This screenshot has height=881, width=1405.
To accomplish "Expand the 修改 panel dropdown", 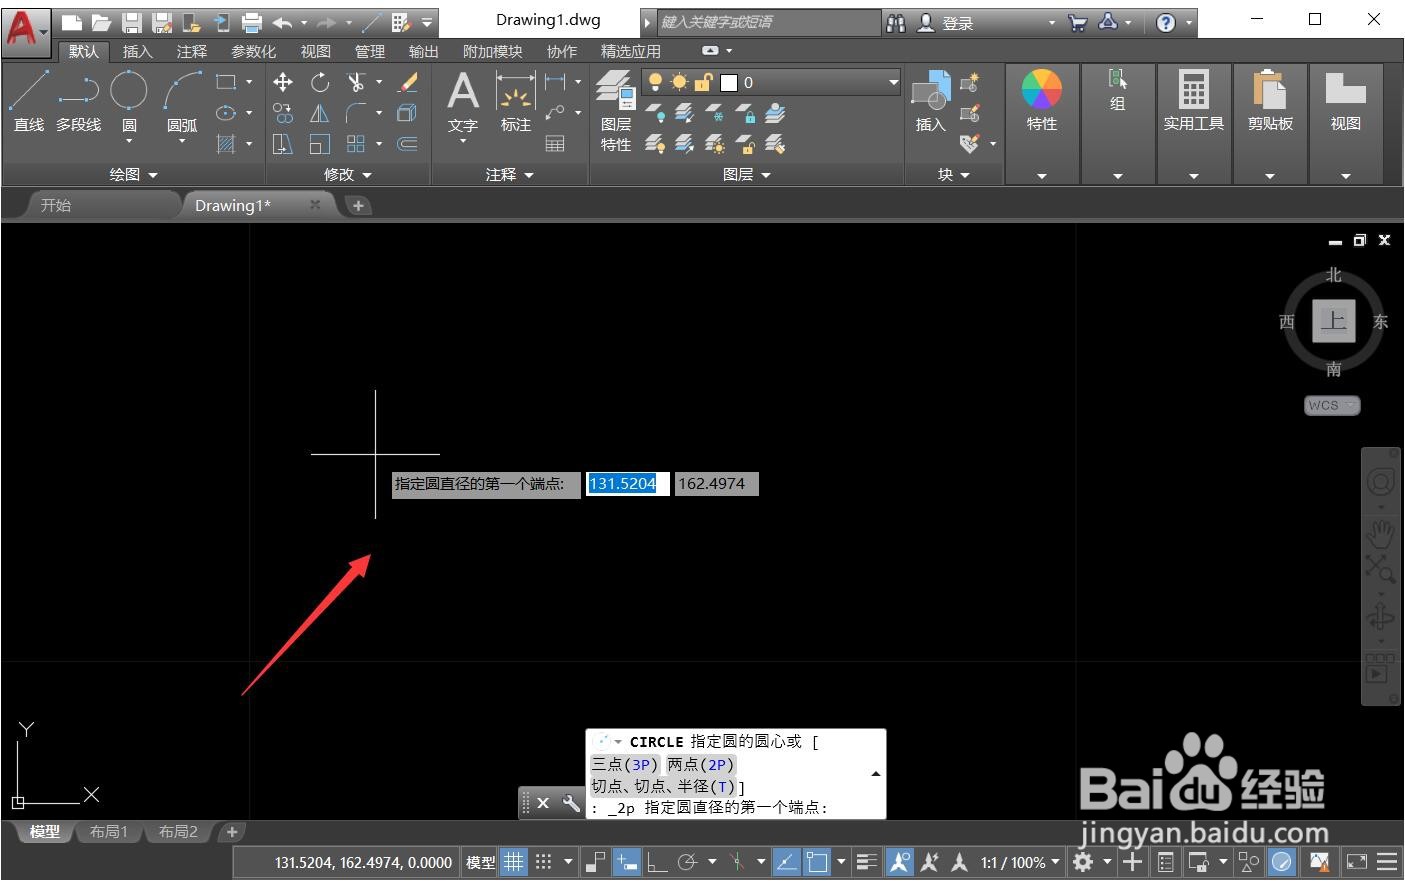I will coord(347,174).
